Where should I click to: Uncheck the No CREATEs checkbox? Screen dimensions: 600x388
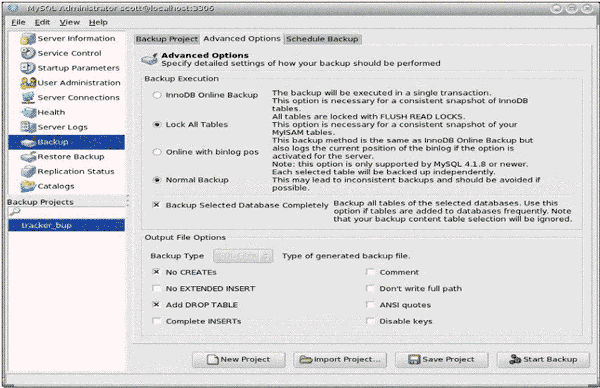click(x=156, y=272)
